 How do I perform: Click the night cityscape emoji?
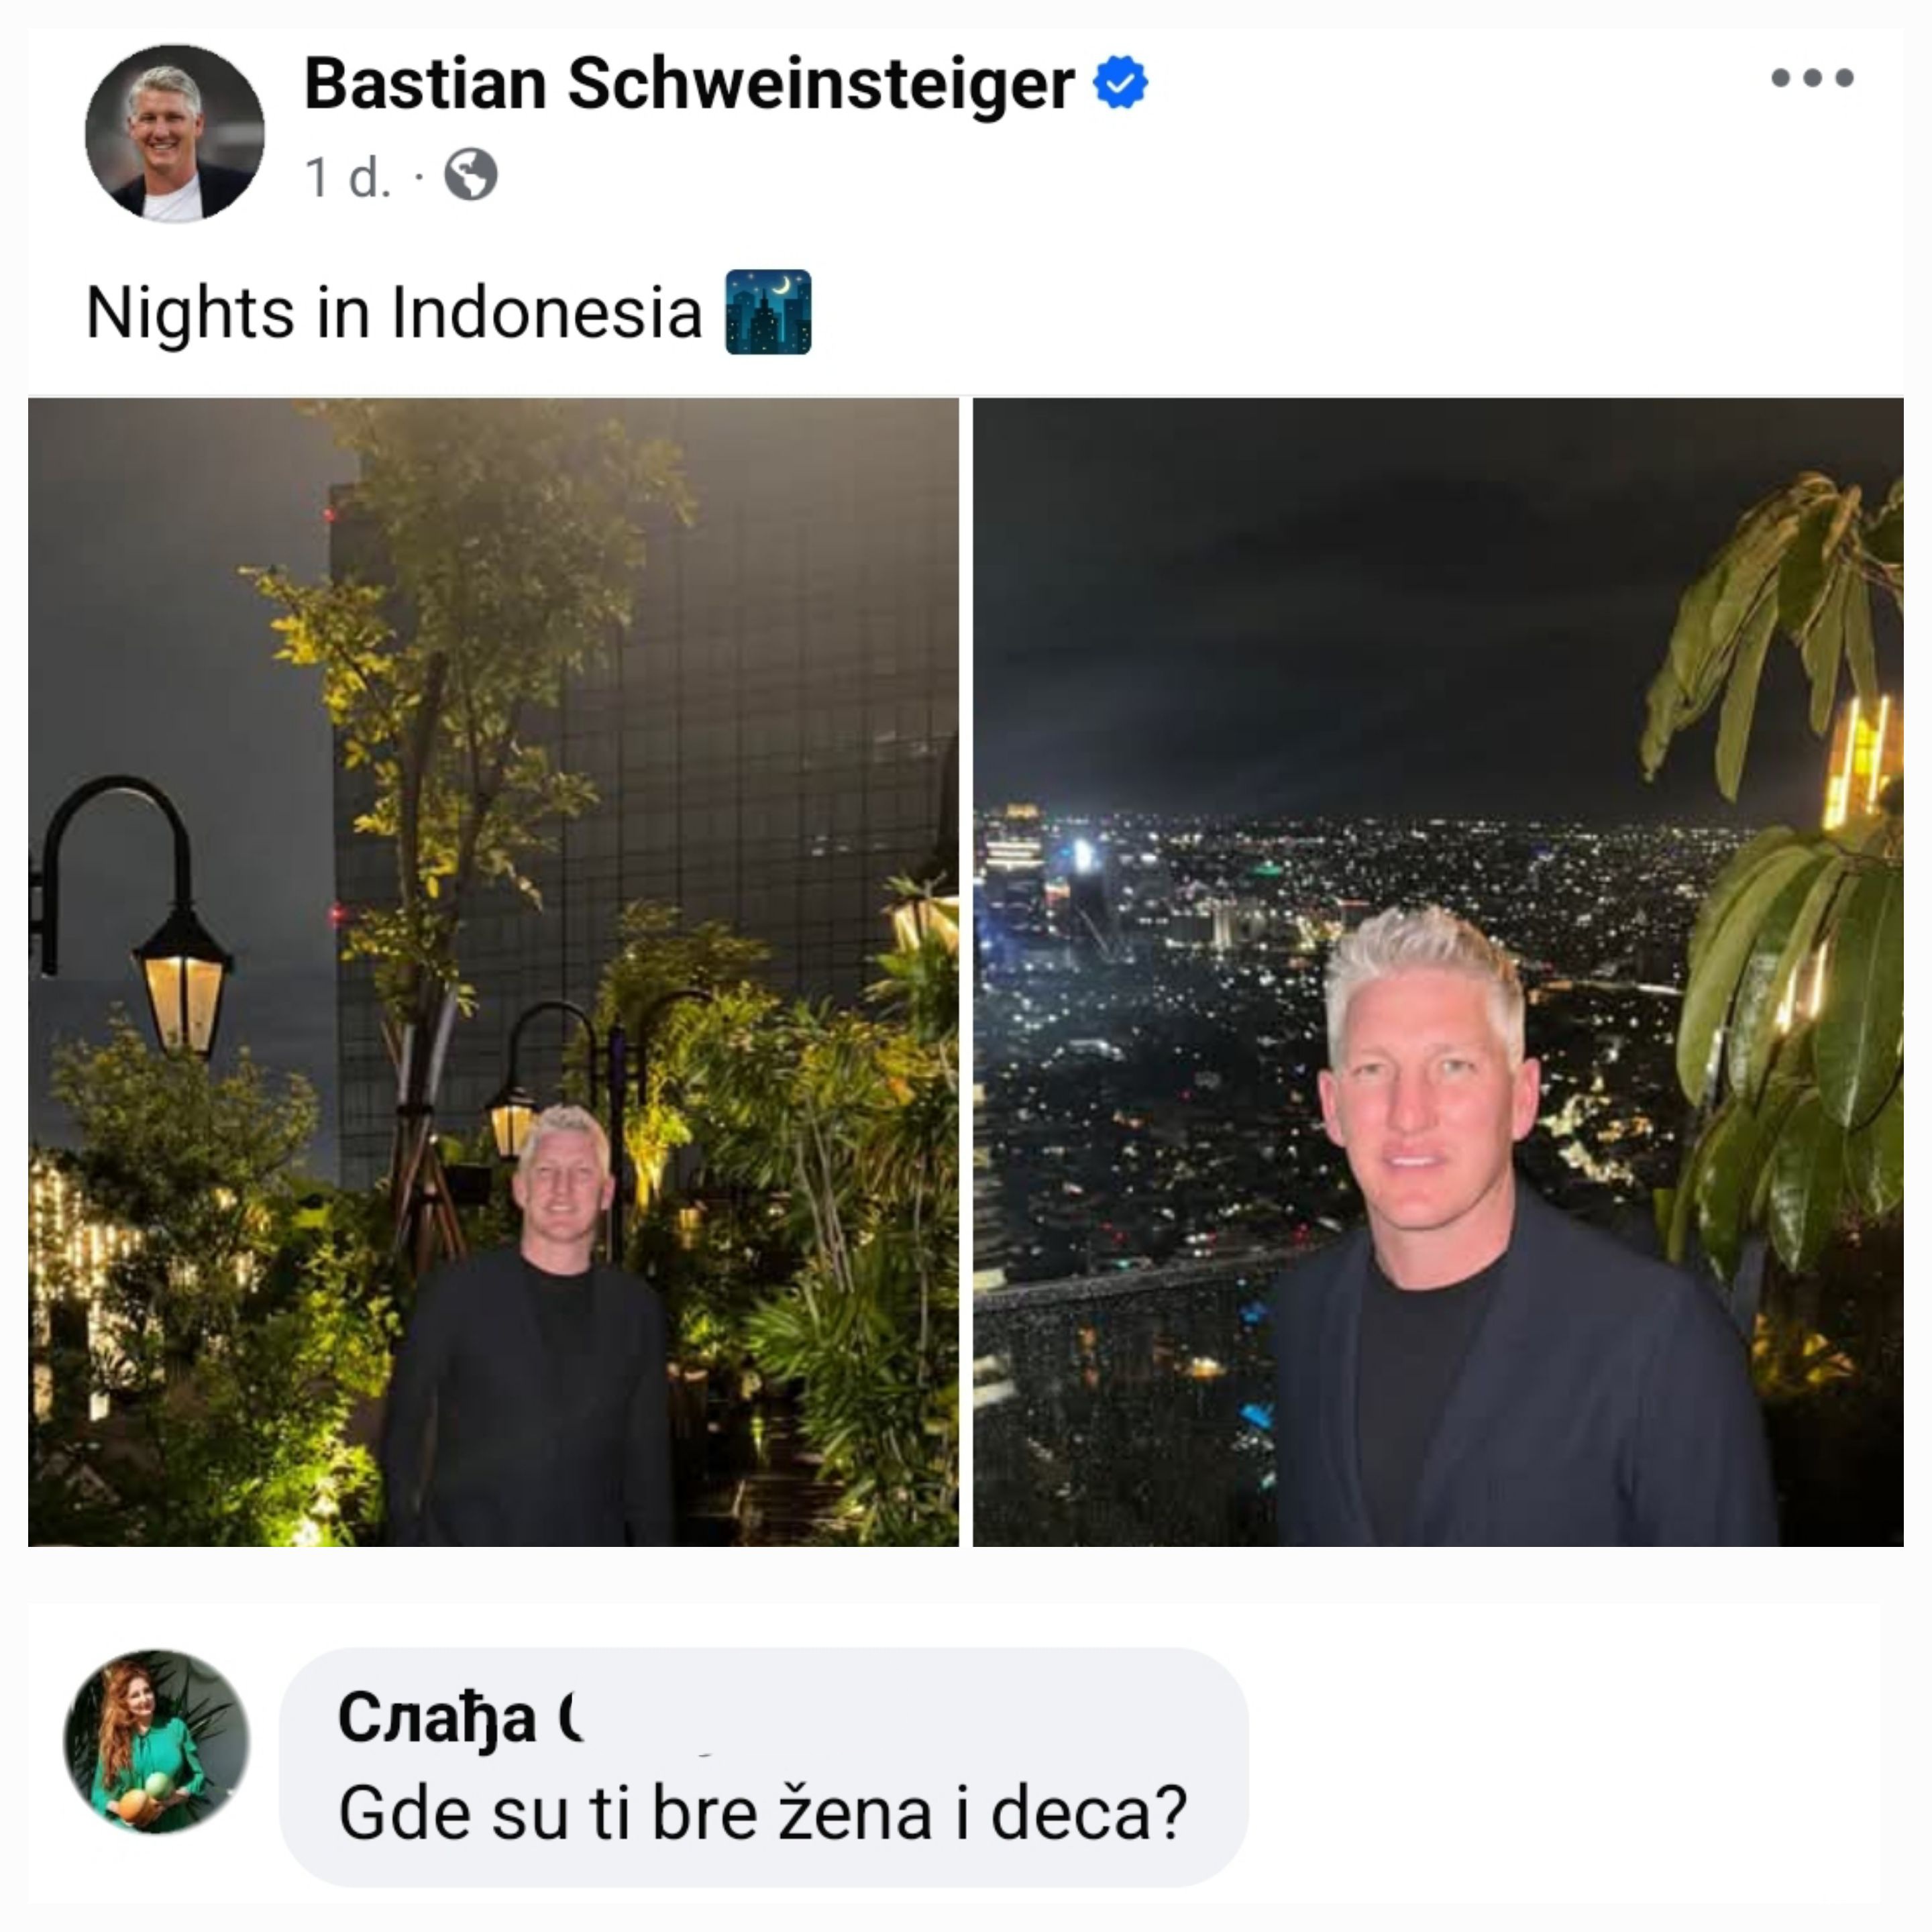[x=768, y=312]
